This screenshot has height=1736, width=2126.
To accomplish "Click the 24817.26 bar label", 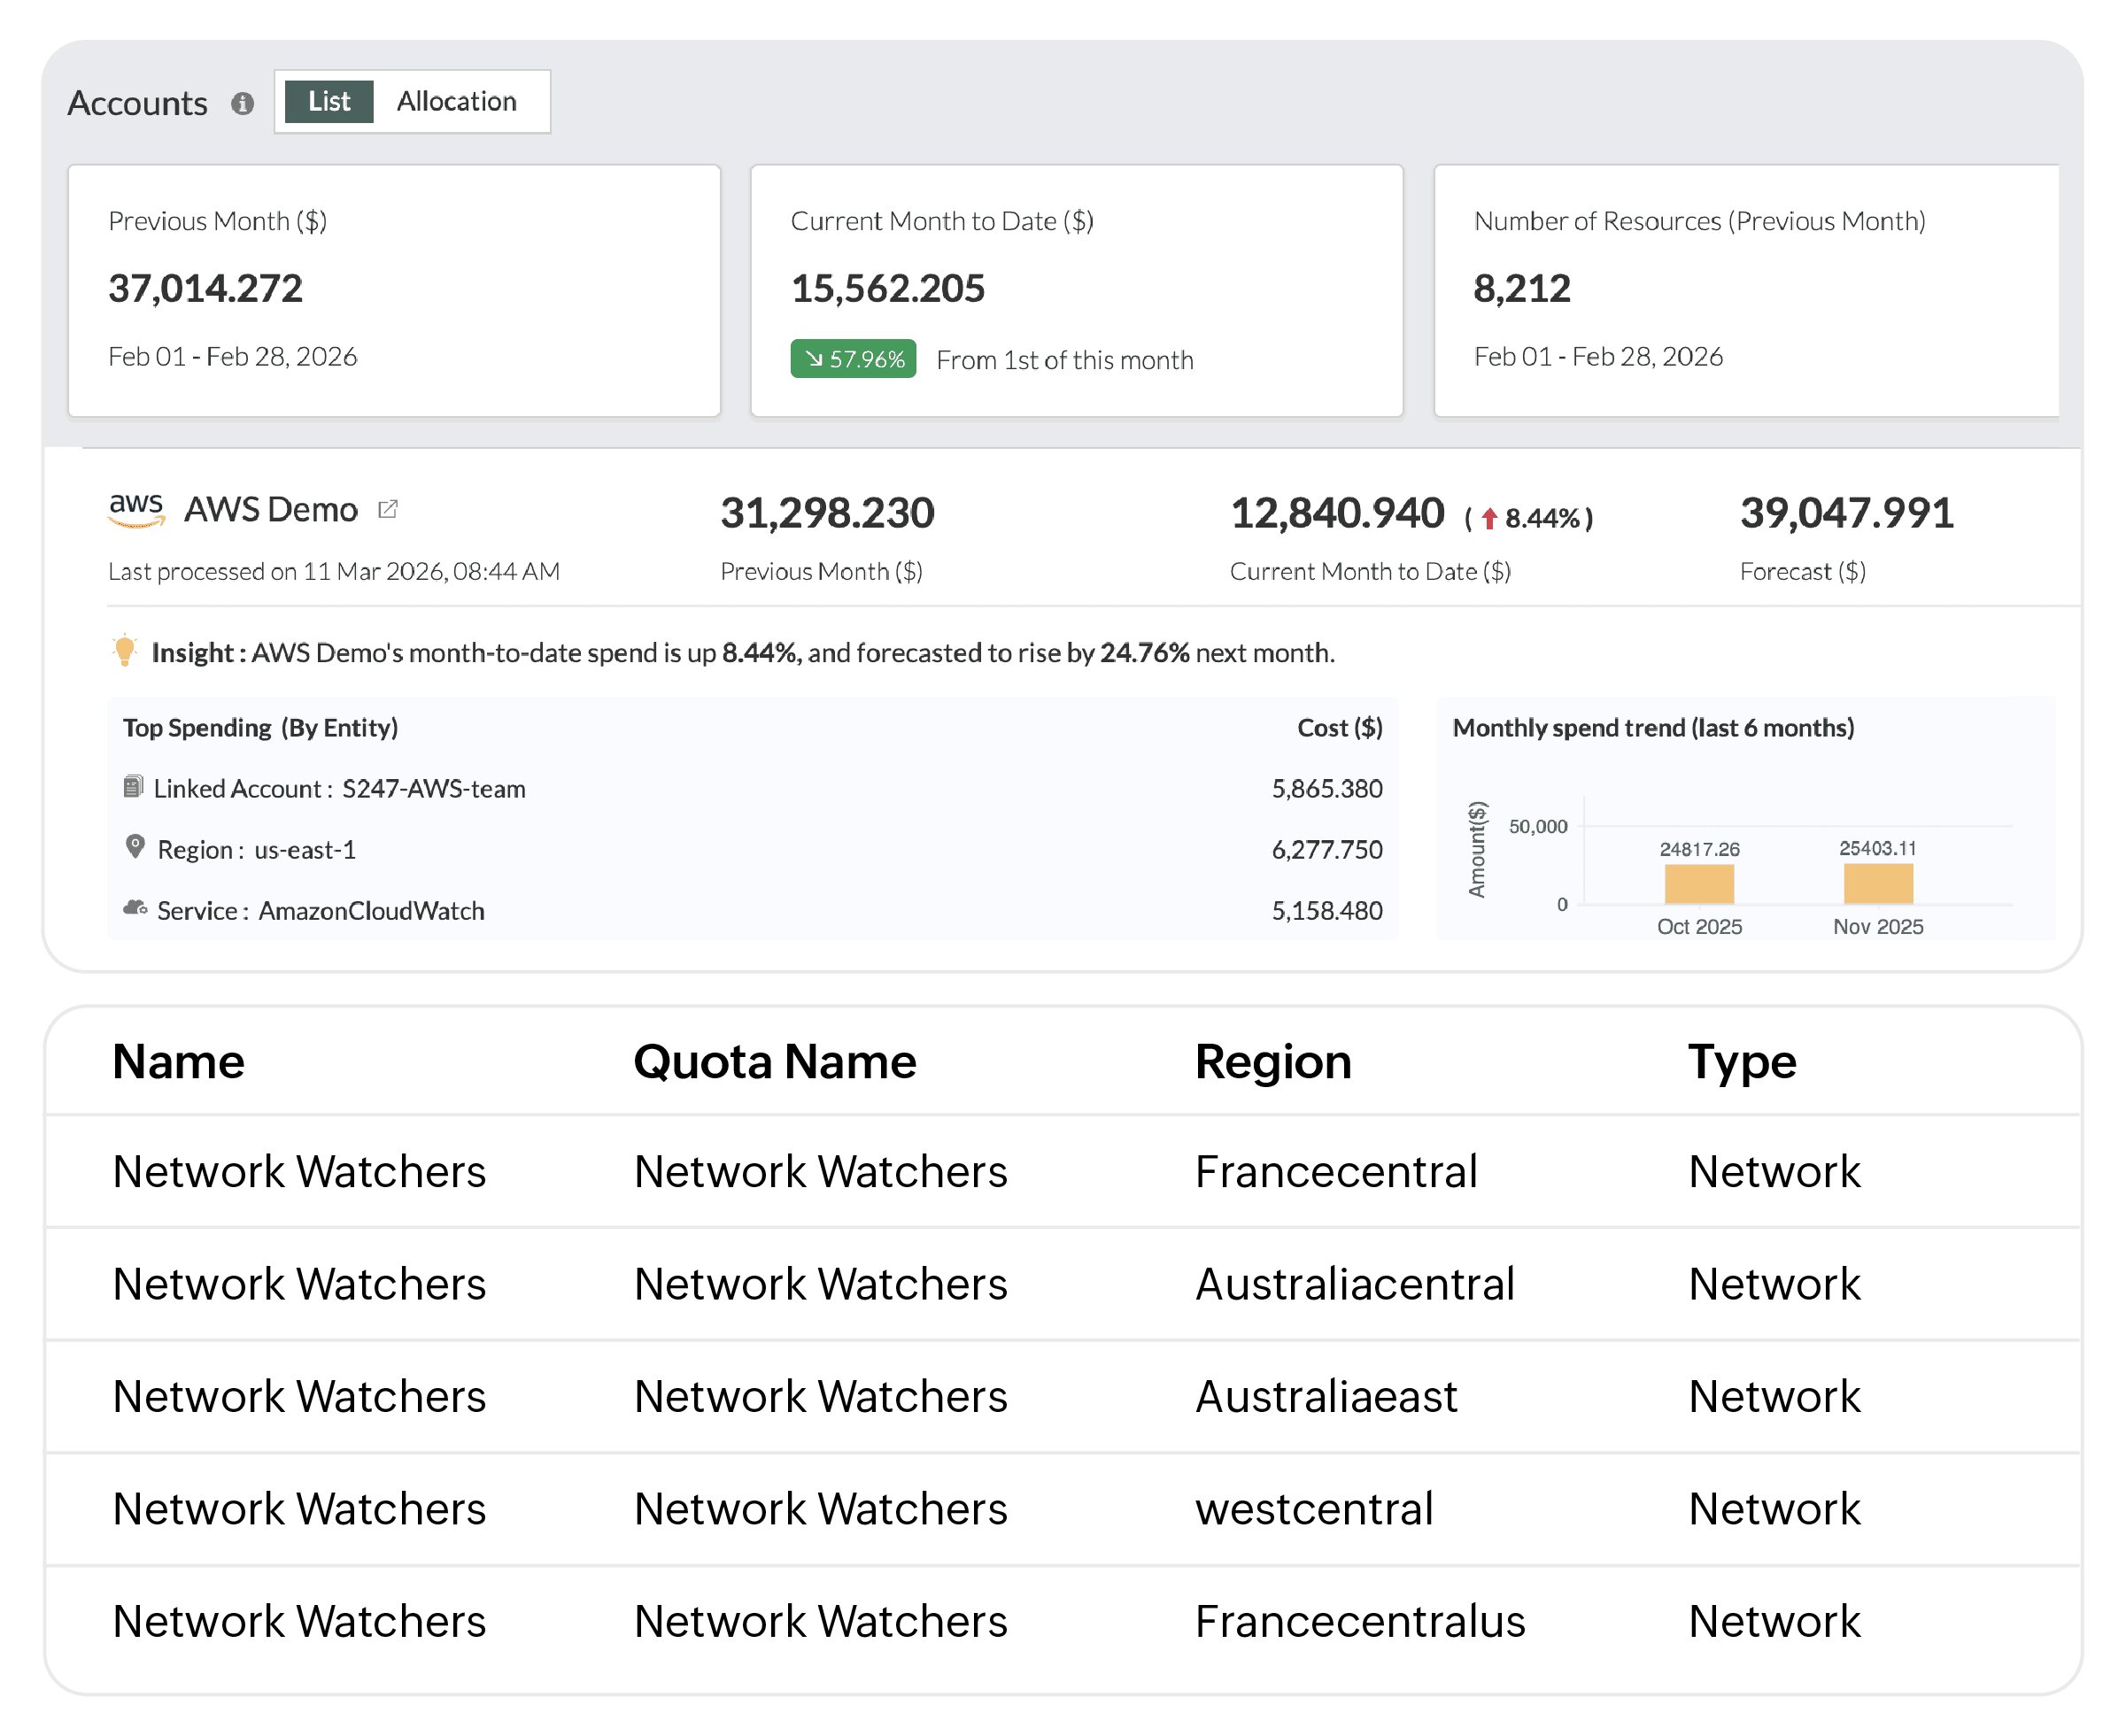I will (x=1699, y=849).
